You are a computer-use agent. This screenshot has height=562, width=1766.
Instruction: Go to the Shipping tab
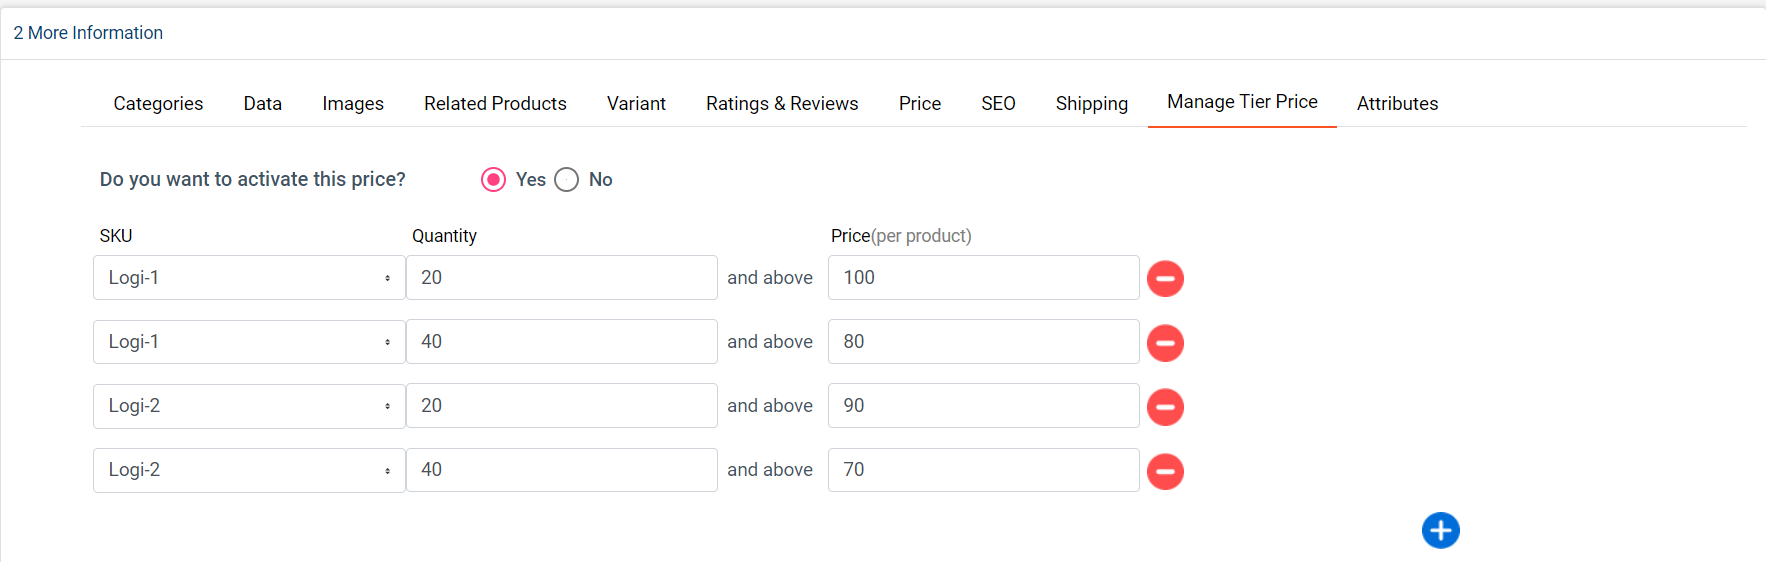click(1091, 103)
